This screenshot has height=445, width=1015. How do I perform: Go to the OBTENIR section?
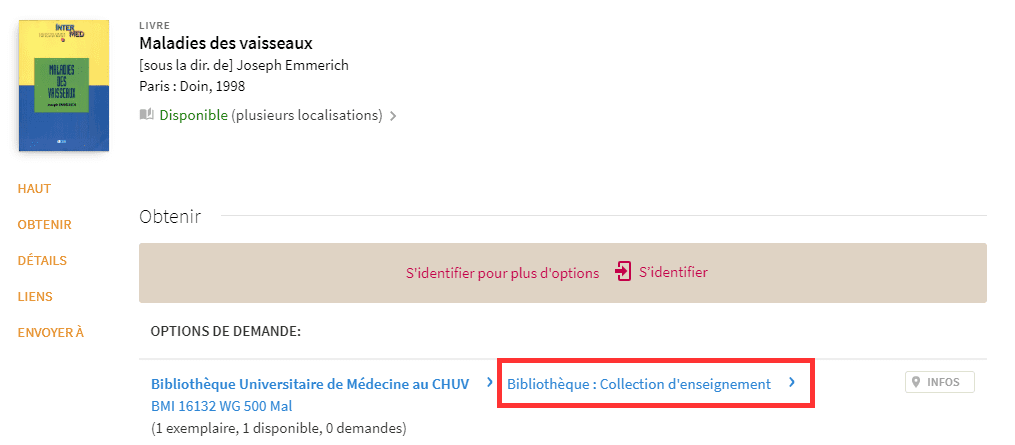coord(45,225)
